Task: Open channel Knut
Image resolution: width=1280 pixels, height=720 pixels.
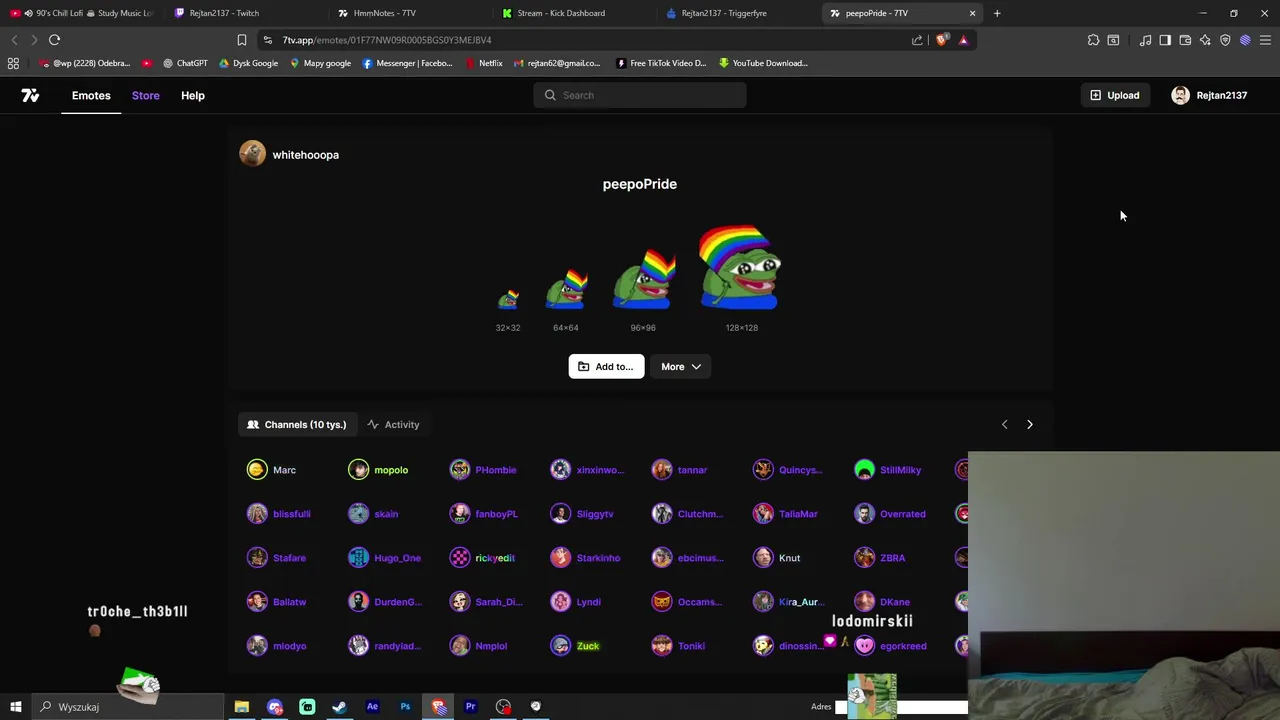Action: pyautogui.click(x=777, y=558)
